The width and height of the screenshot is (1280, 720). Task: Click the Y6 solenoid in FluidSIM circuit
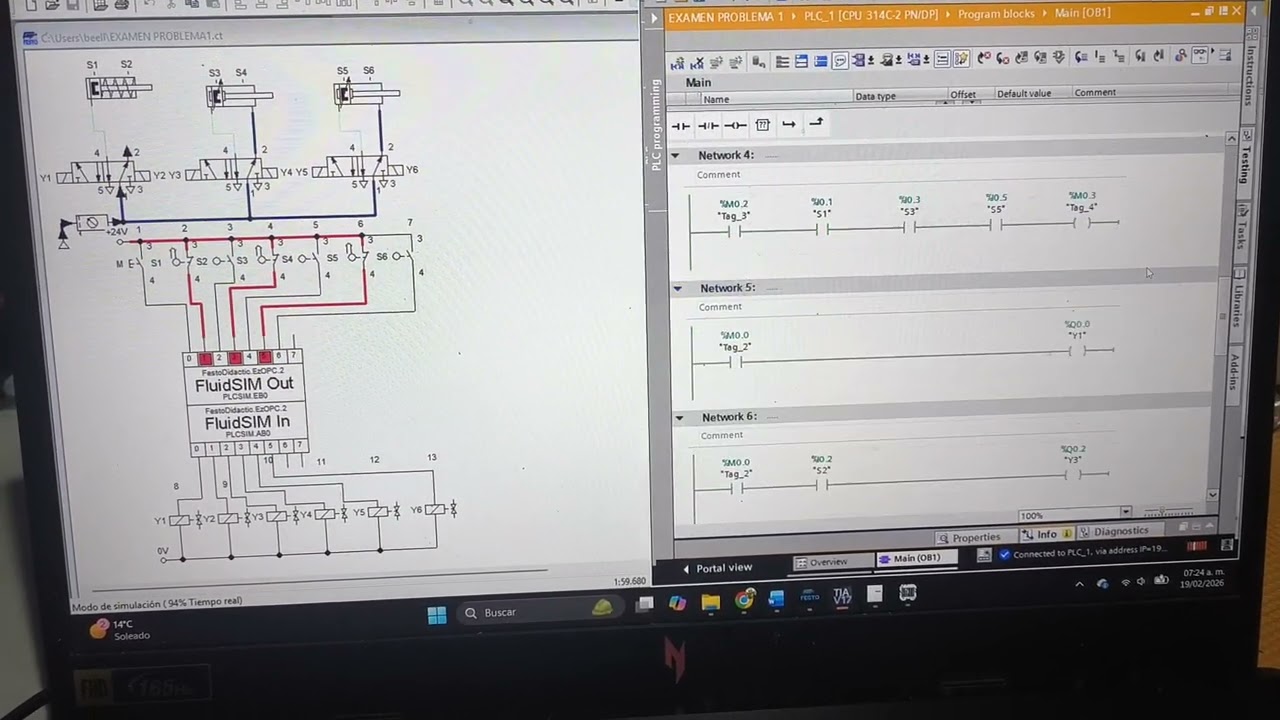[436, 510]
